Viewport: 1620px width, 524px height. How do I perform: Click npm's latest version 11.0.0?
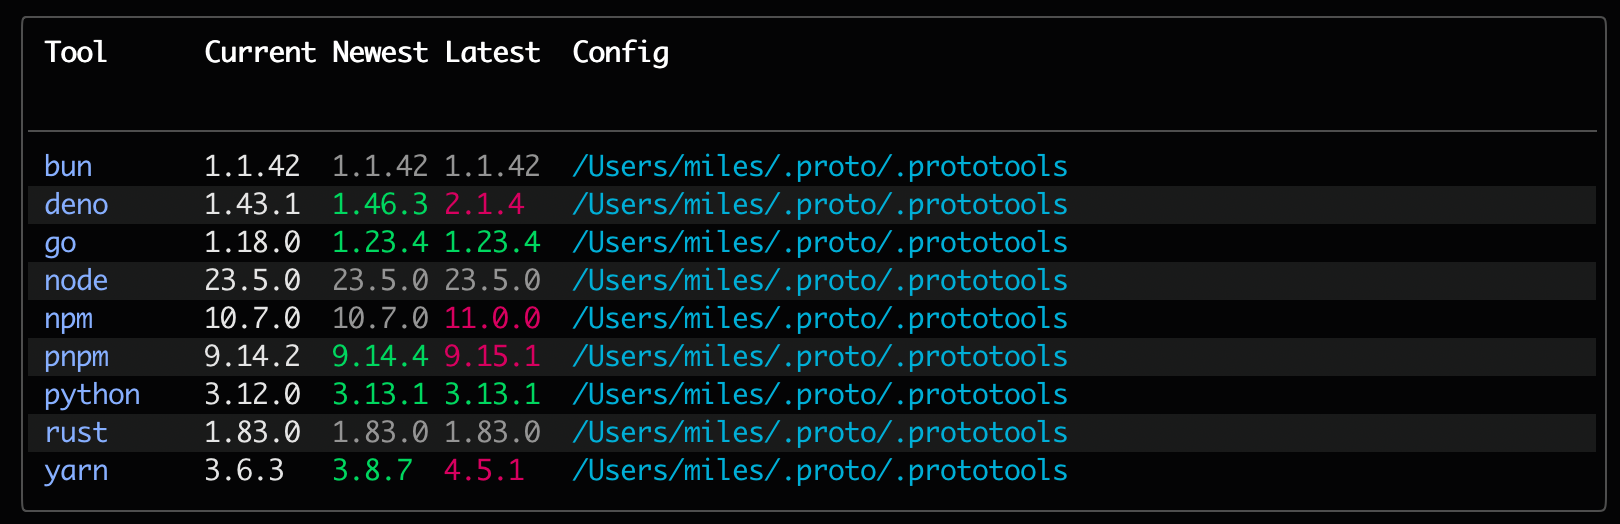coord(492,318)
